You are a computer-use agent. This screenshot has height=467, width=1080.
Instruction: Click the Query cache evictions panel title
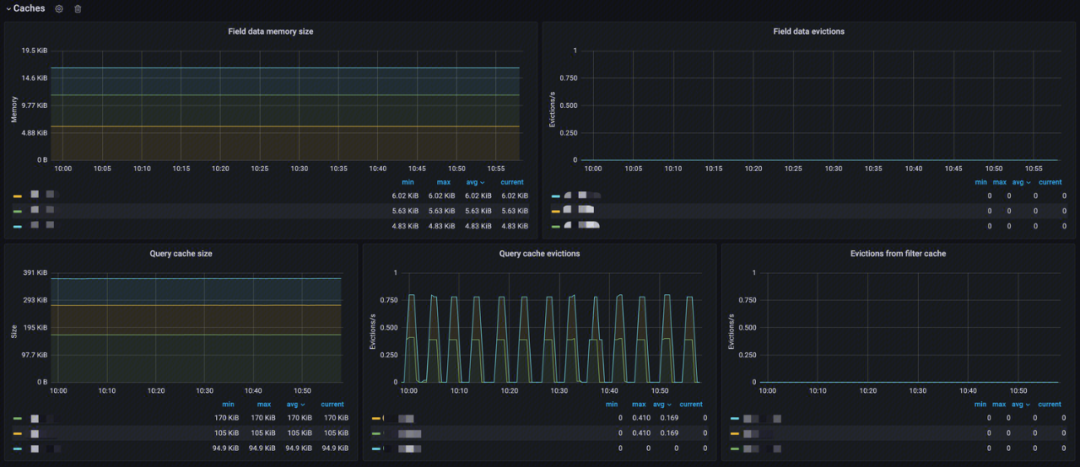539,253
